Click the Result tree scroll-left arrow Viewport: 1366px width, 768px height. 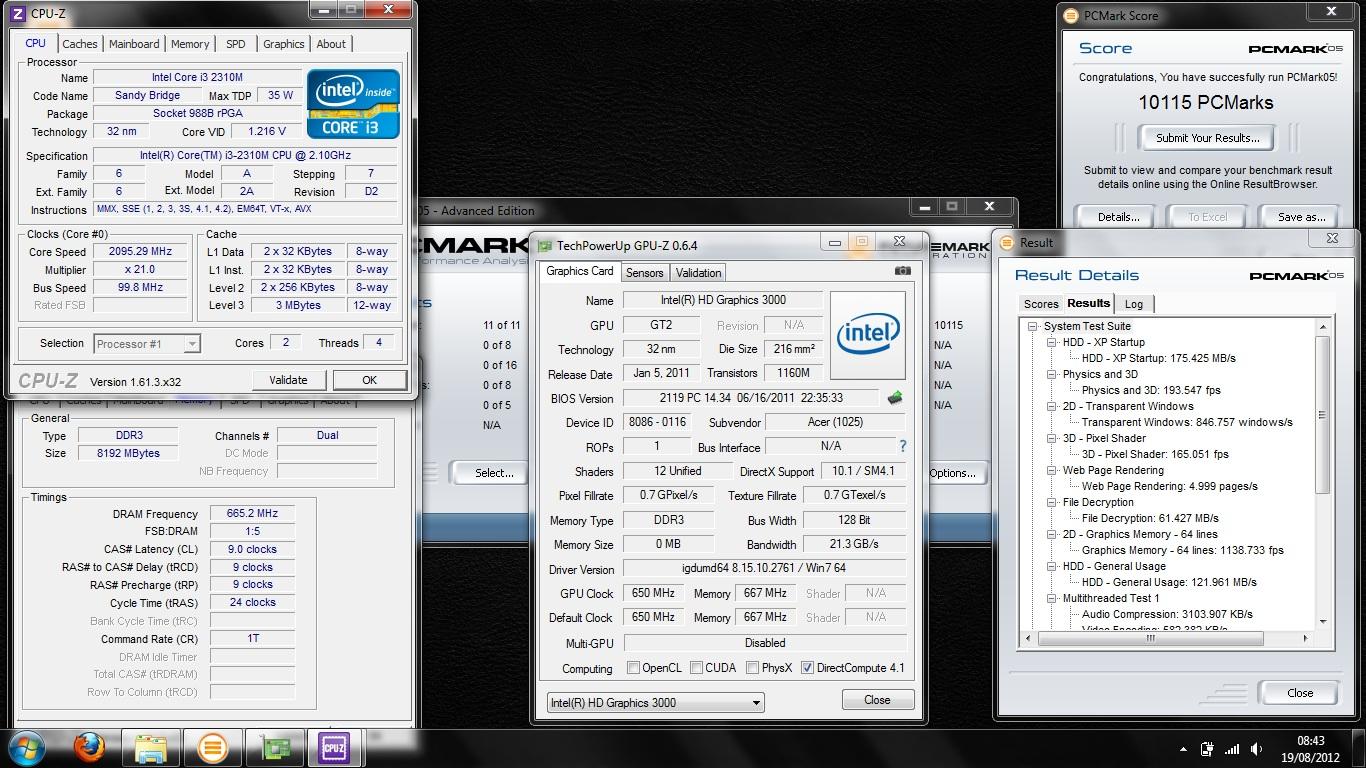1027,638
